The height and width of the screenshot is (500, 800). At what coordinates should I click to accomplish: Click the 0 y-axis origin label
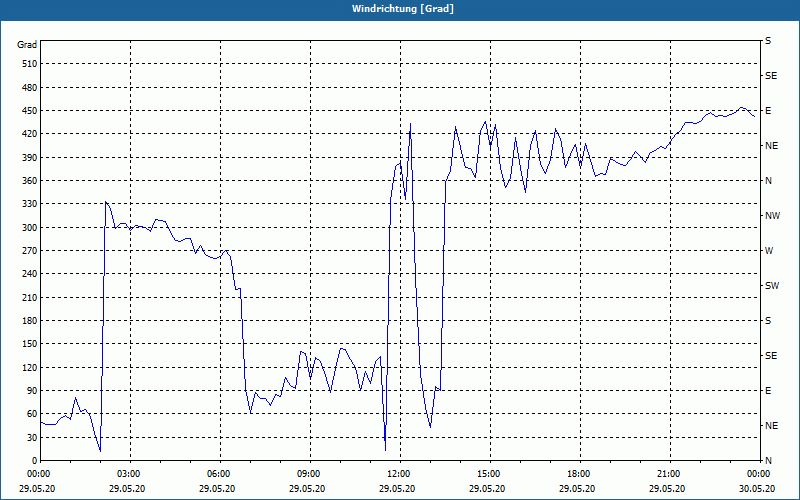point(35,461)
